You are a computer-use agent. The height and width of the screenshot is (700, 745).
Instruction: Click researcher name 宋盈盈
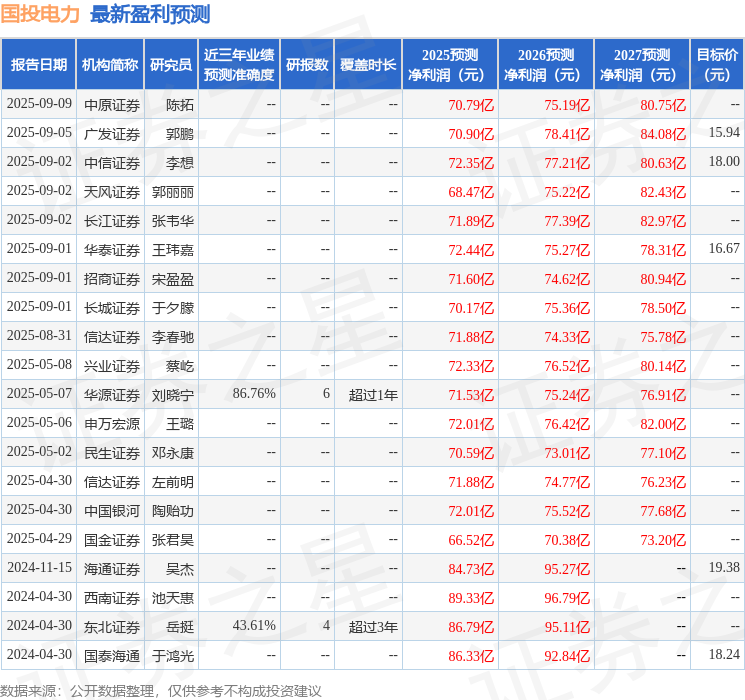(x=173, y=279)
